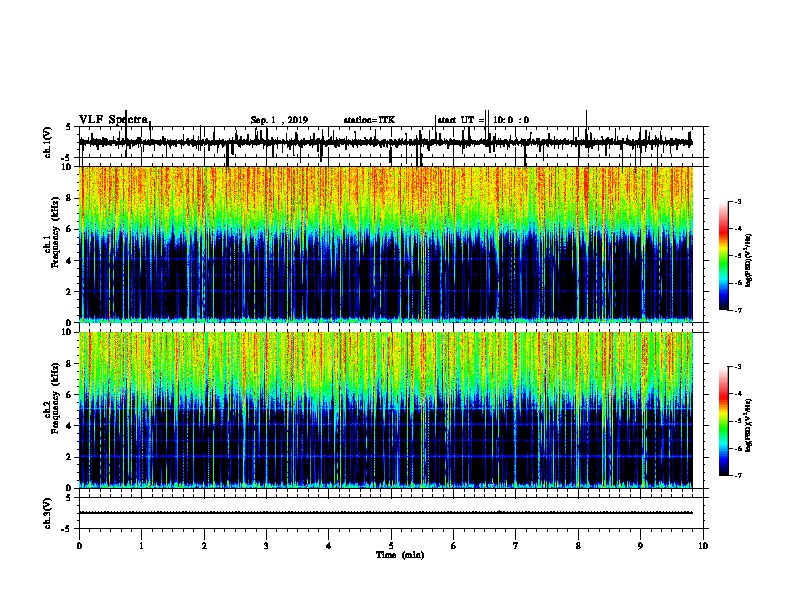Click the "Time (min)" axis label
The height and width of the screenshot is (612, 792).
click(400, 555)
